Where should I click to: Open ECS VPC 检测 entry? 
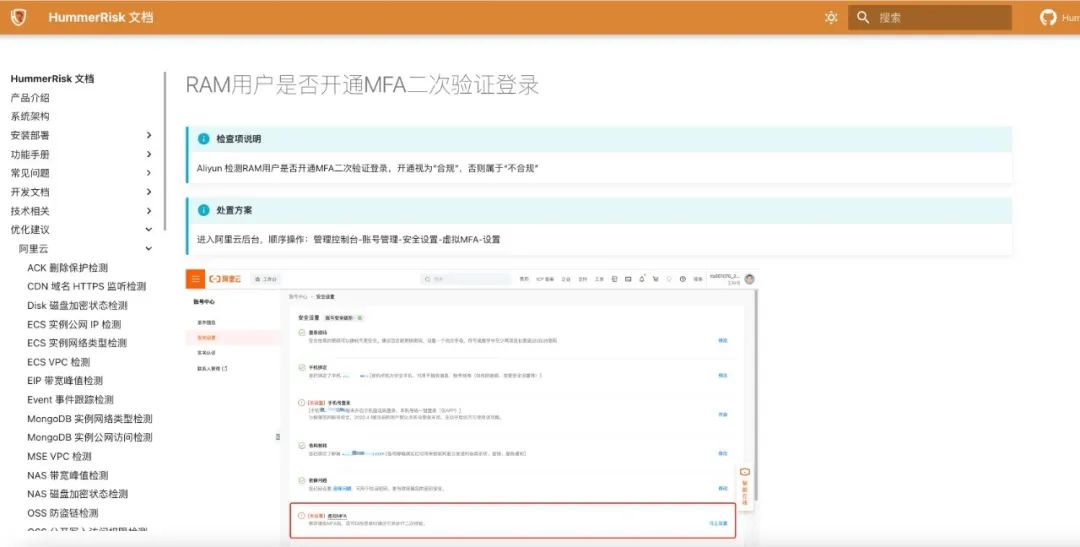[x=59, y=362]
